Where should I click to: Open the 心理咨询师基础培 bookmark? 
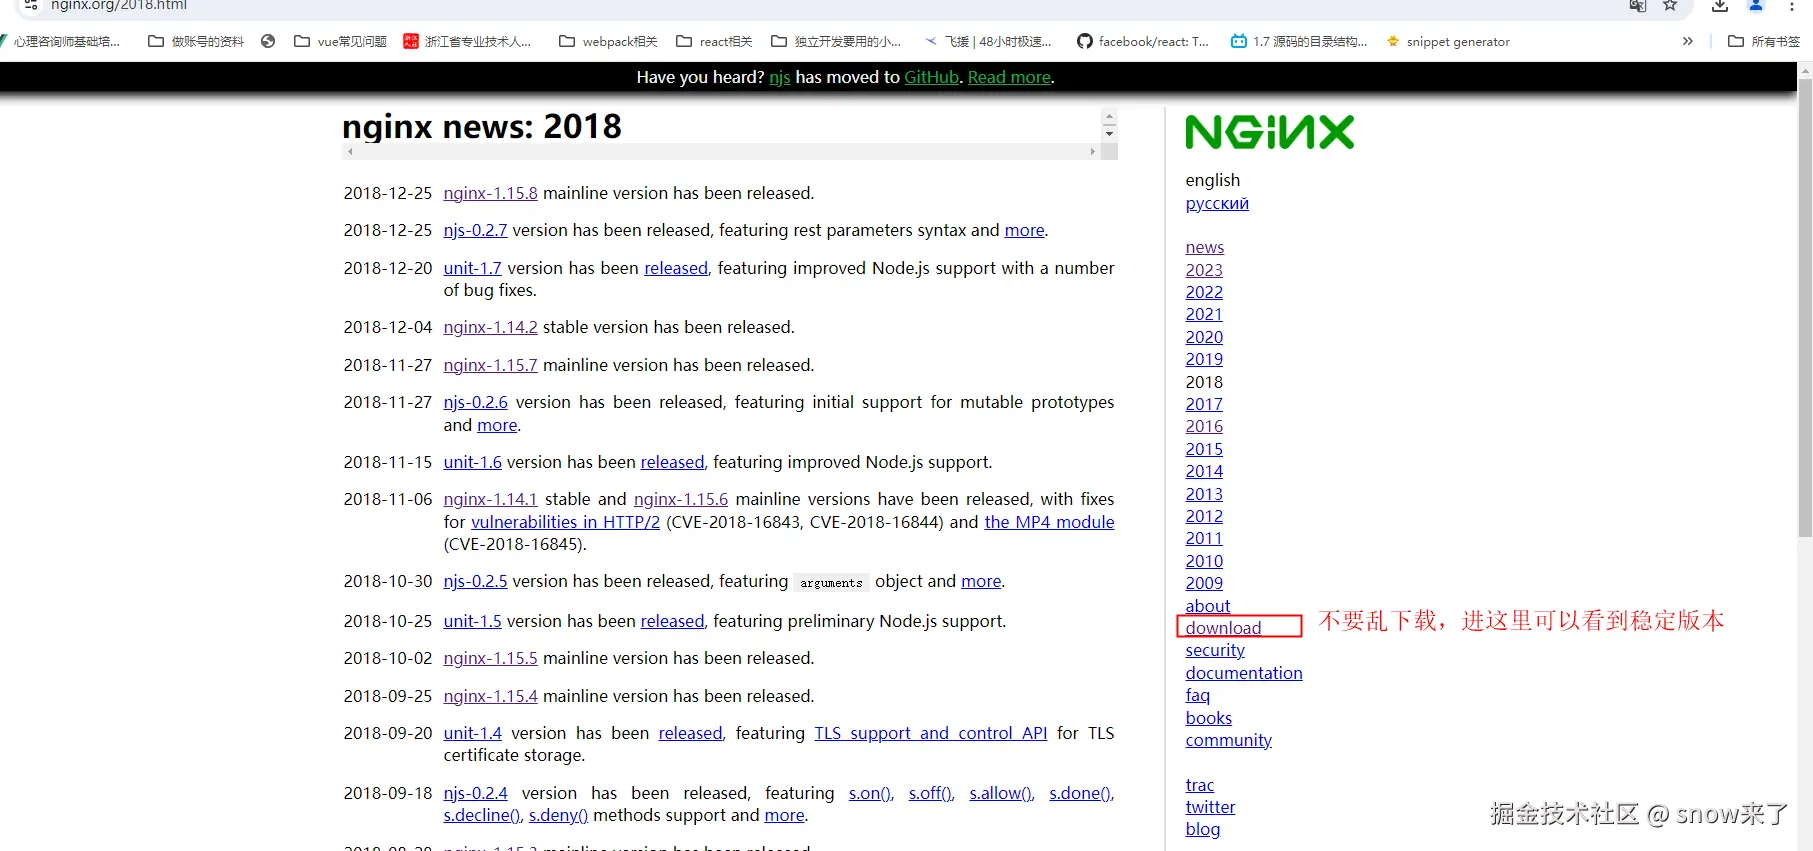[60, 41]
